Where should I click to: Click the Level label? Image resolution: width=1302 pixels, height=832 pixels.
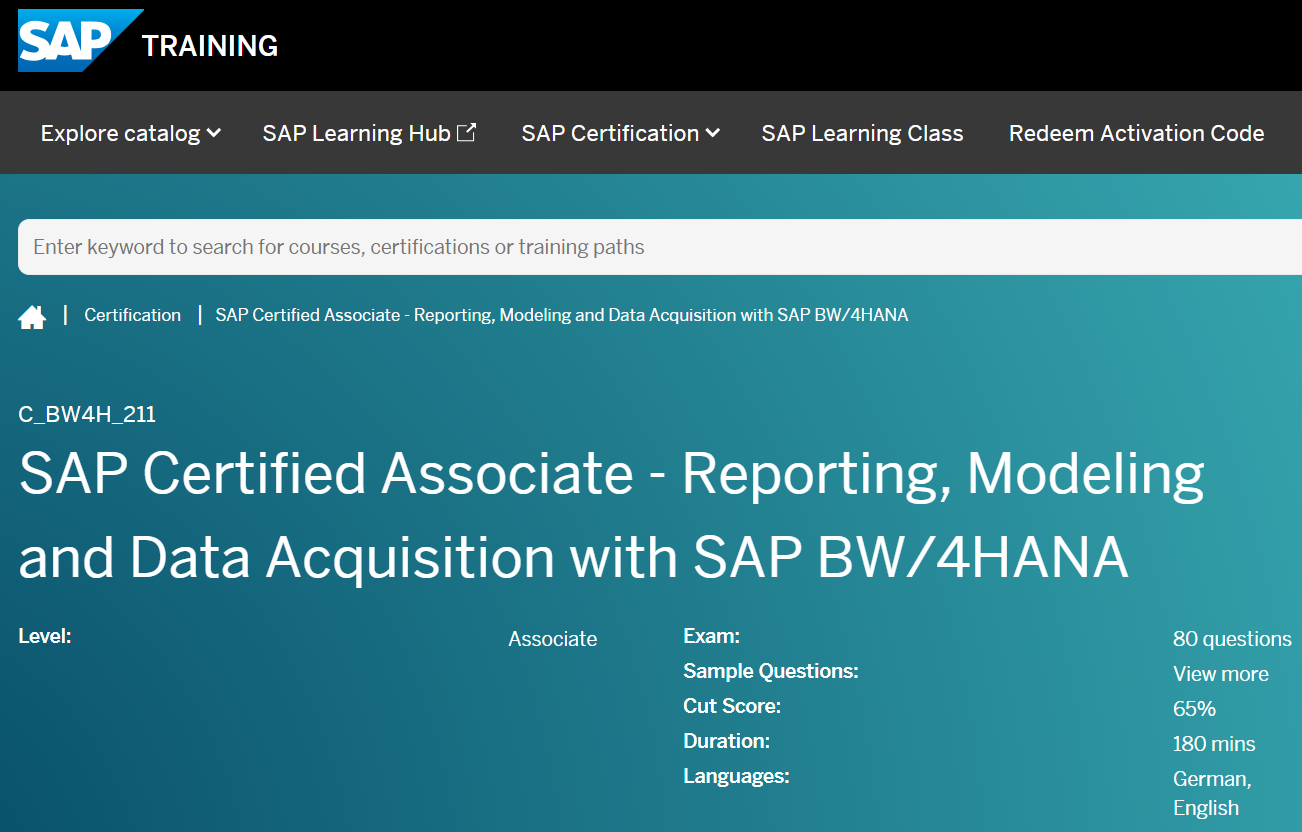coord(45,636)
